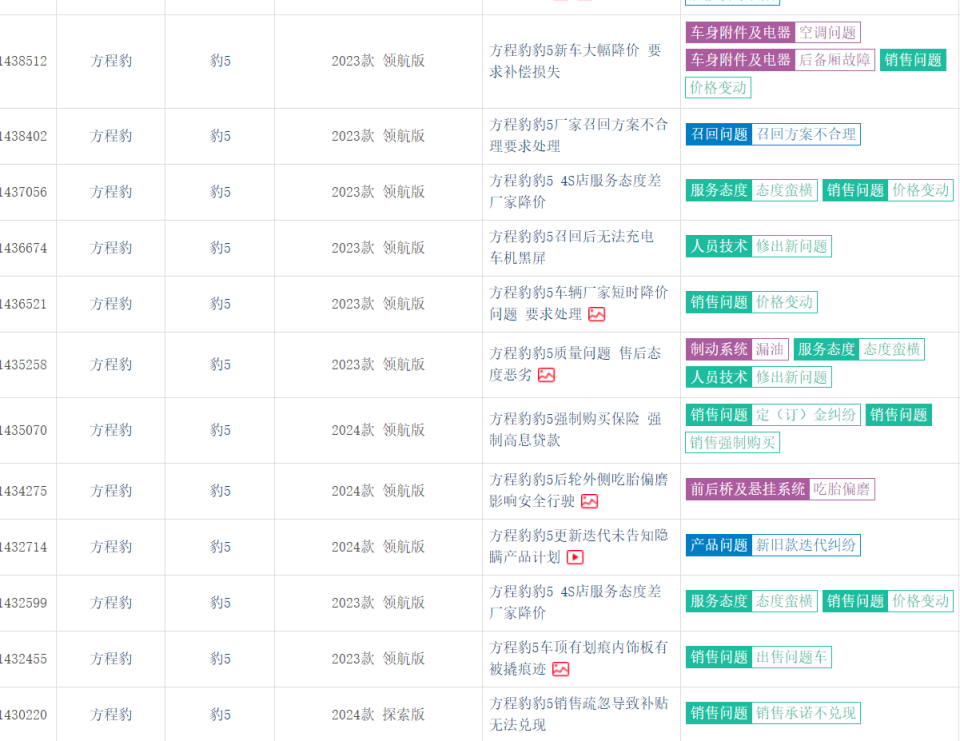Select the 销售强制购买 tag

[x=732, y=442]
